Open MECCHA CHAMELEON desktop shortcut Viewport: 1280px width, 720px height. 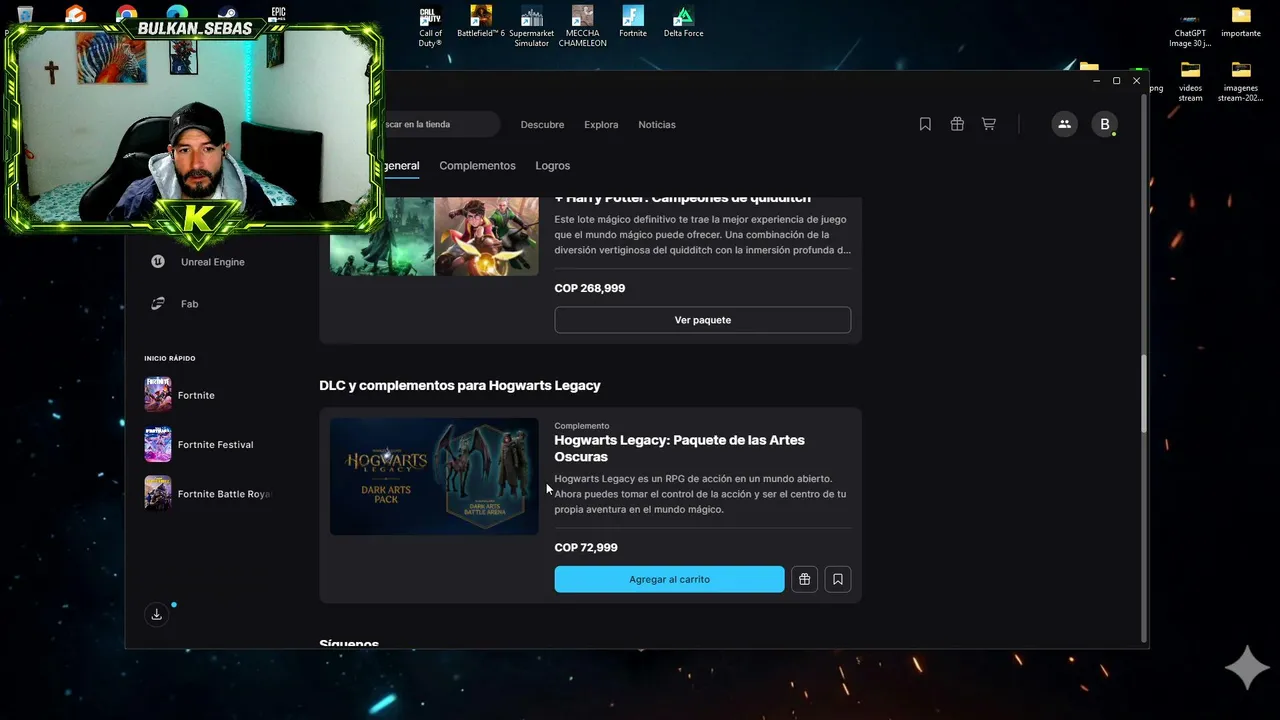point(582,27)
